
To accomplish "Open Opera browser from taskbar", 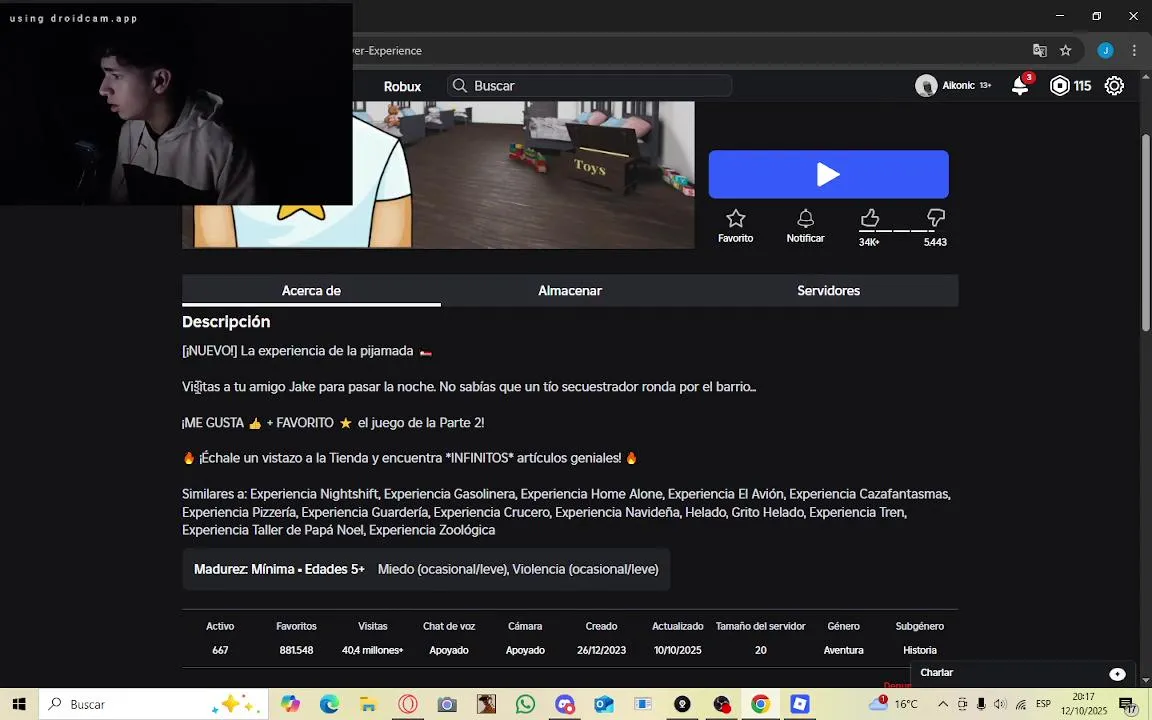I will click(408, 705).
